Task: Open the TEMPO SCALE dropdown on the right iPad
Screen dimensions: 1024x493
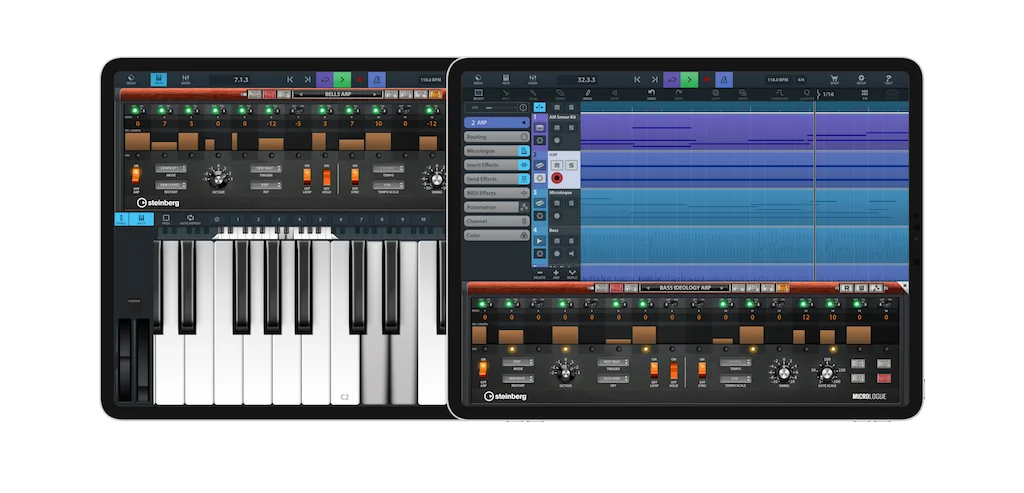Action: coord(735,379)
